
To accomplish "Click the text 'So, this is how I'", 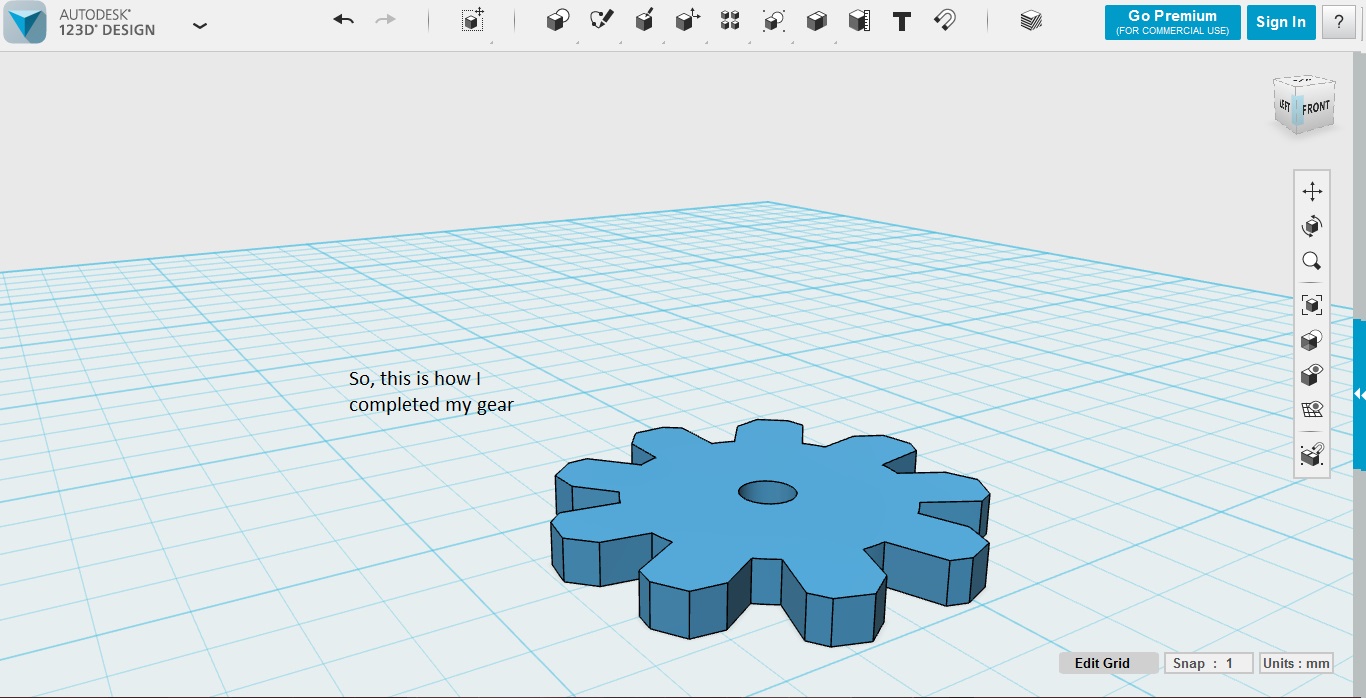I will tap(415, 379).
